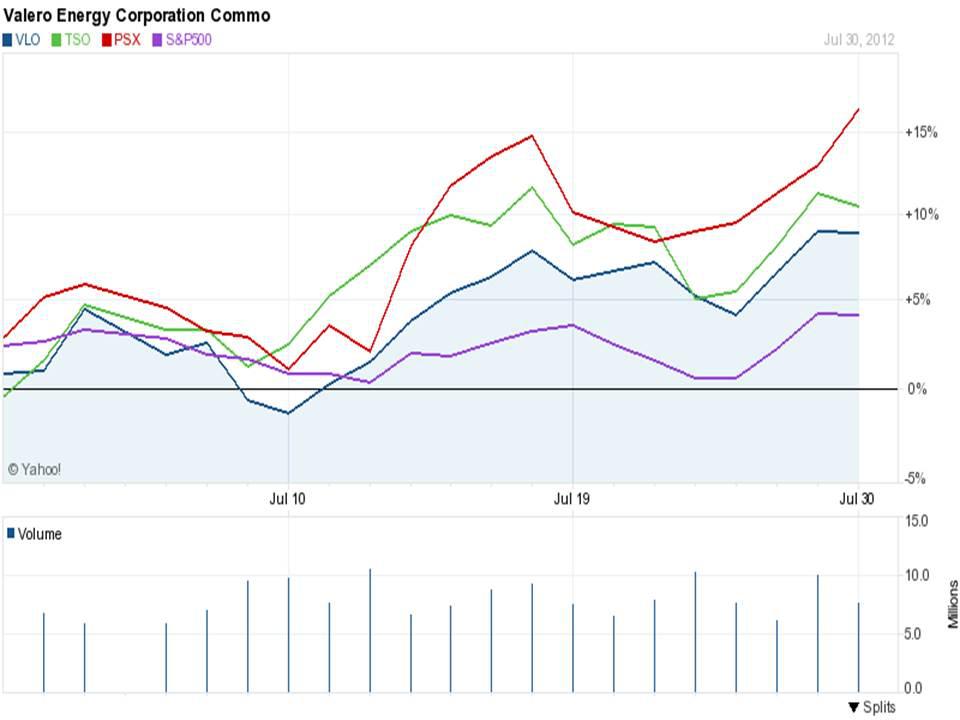This screenshot has width=960, height=720.
Task: Click the Splits triangle marker icon
Action: click(854, 708)
